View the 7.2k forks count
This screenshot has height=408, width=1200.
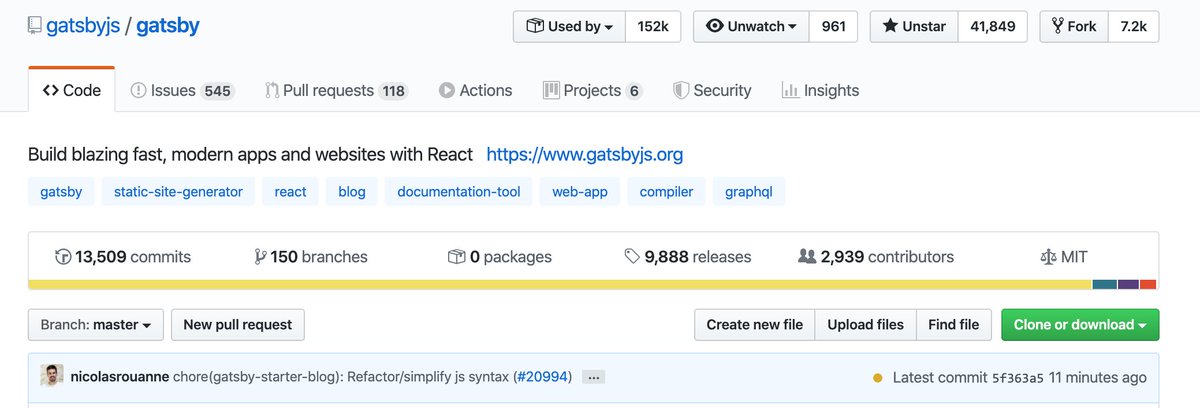pos(1133,27)
